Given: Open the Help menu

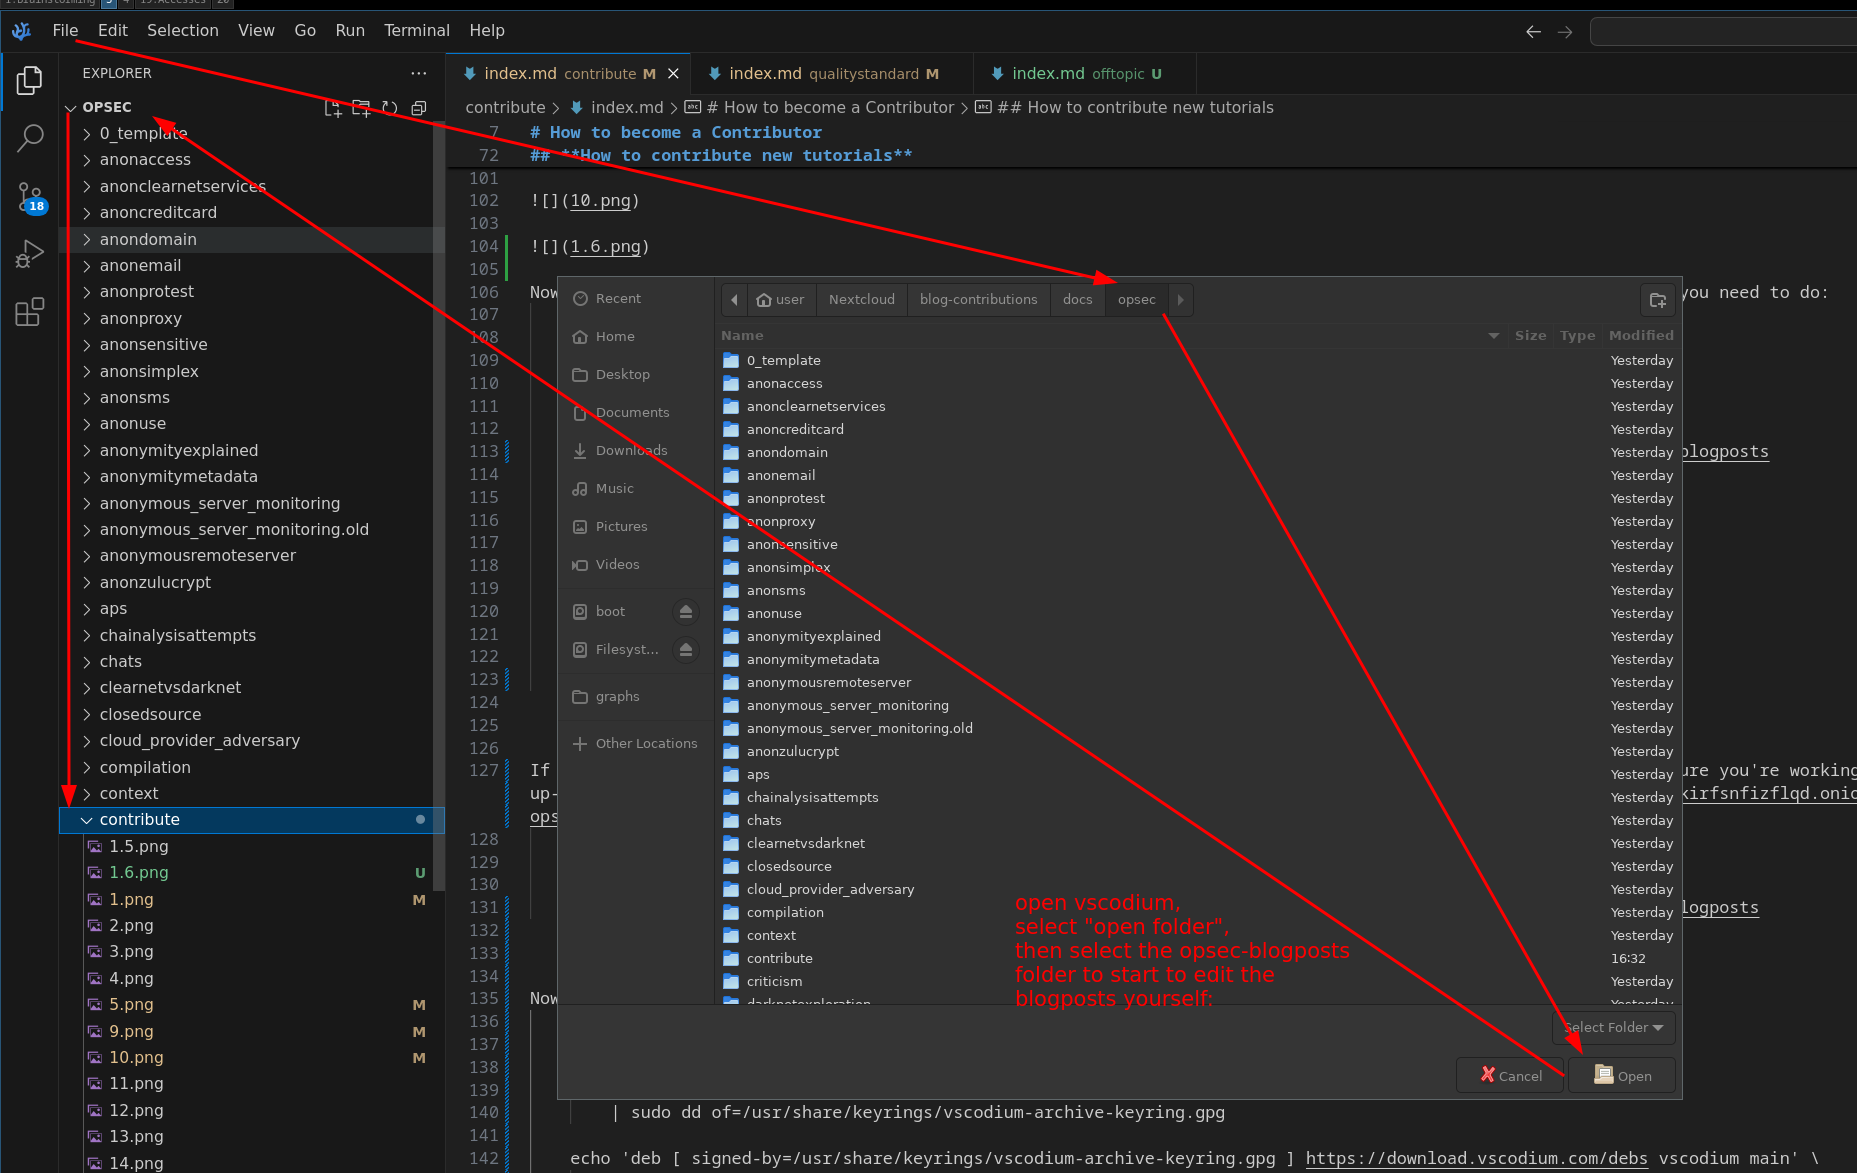Looking at the screenshot, I should tap(487, 31).
